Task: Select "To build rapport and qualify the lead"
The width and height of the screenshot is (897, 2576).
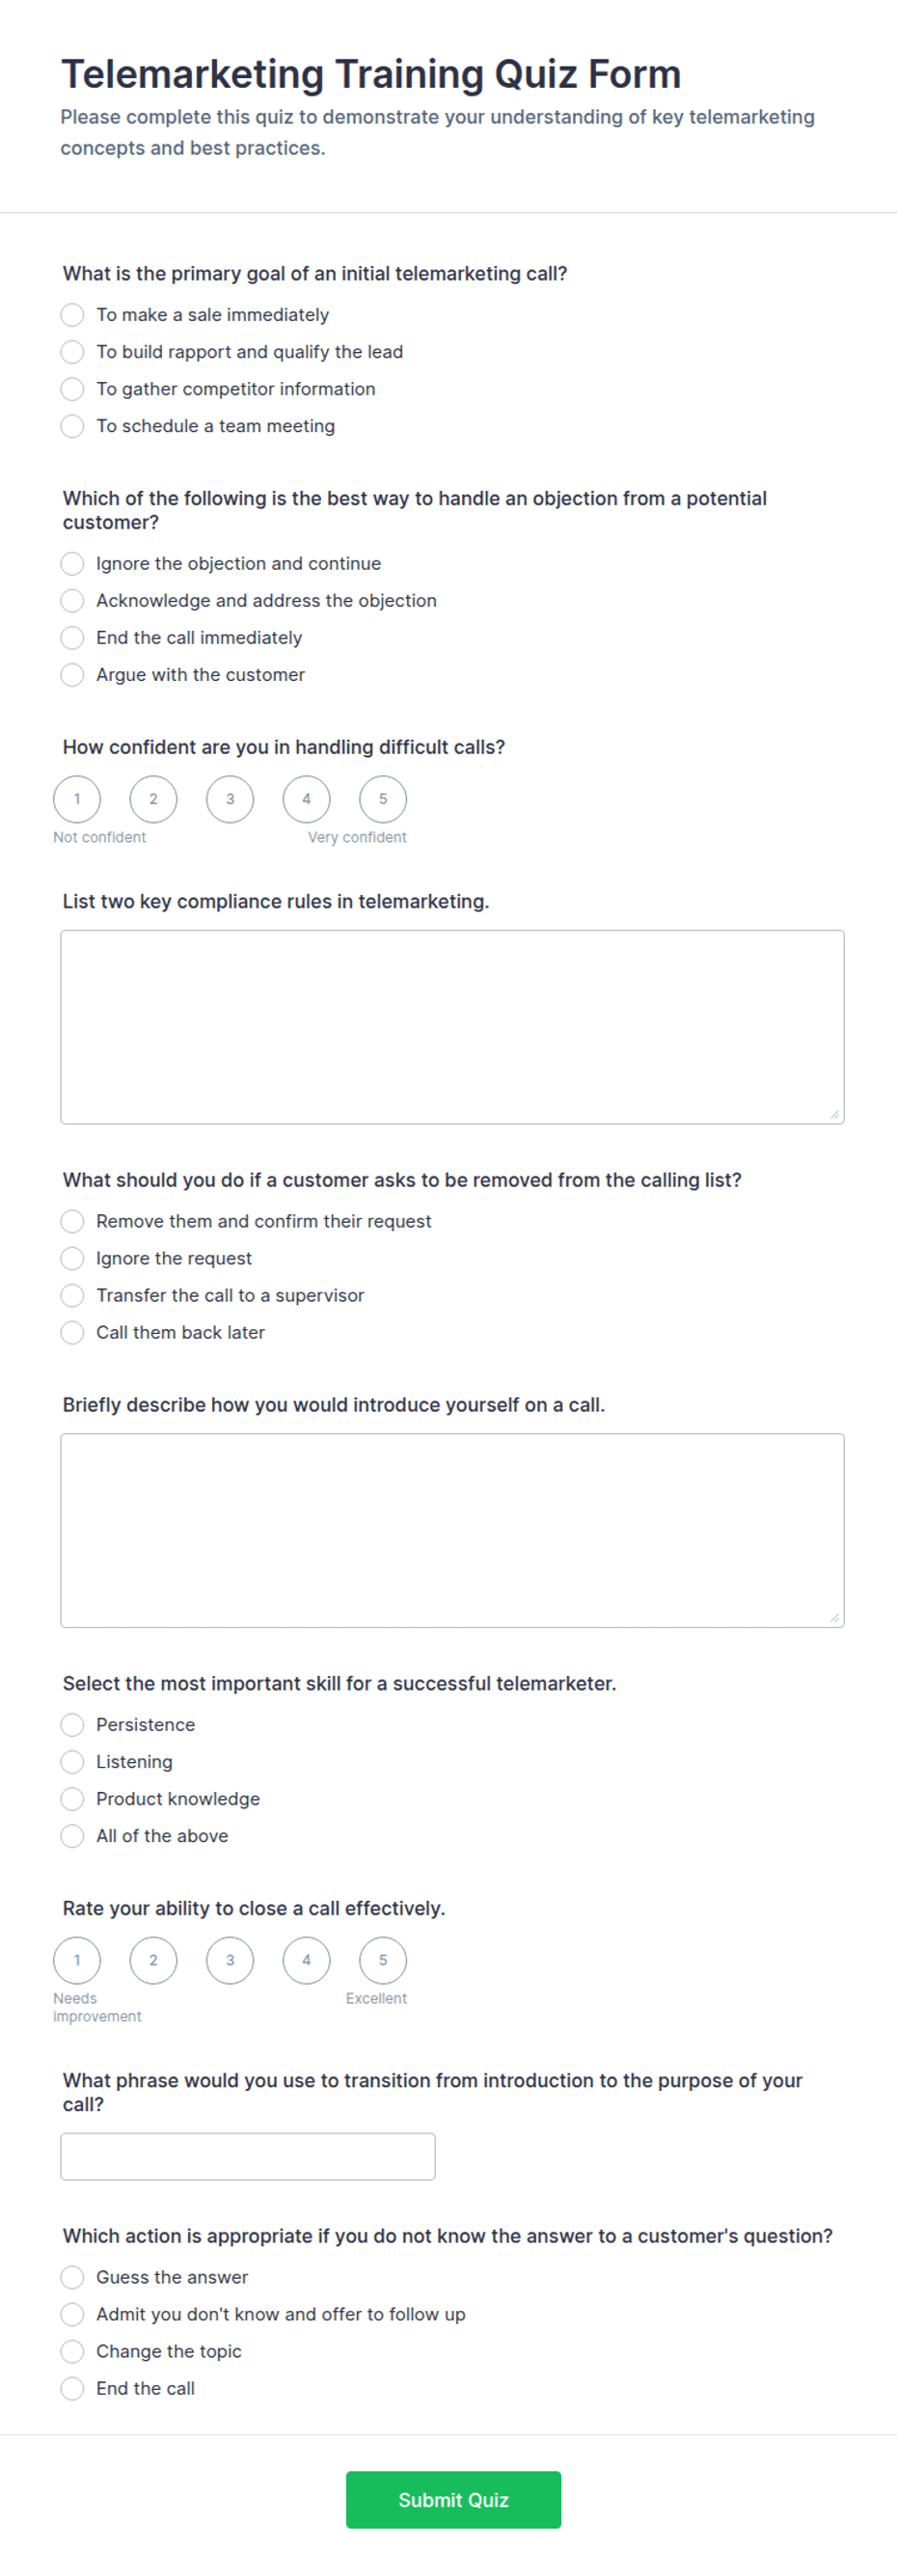Action: pyautogui.click(x=72, y=352)
